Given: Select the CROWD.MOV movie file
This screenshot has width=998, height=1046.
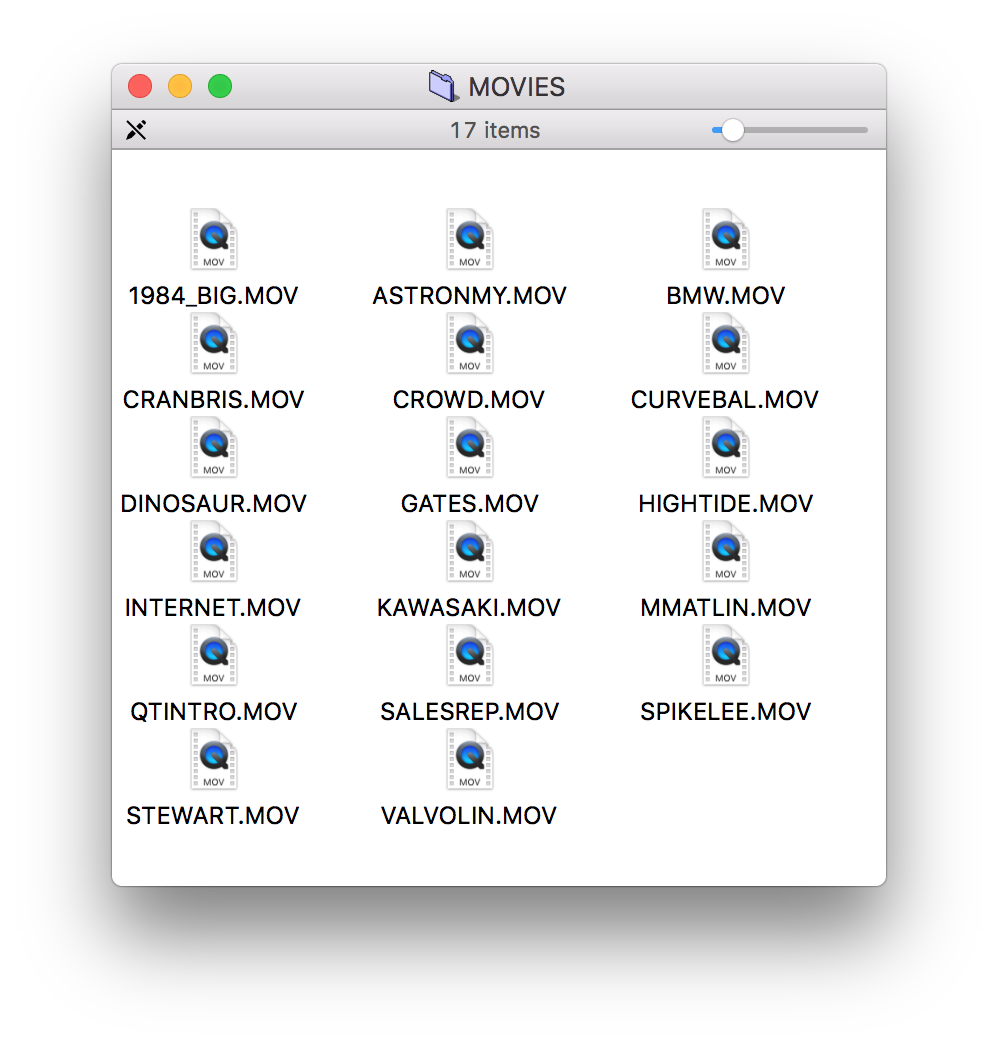Looking at the screenshot, I should (x=470, y=344).
